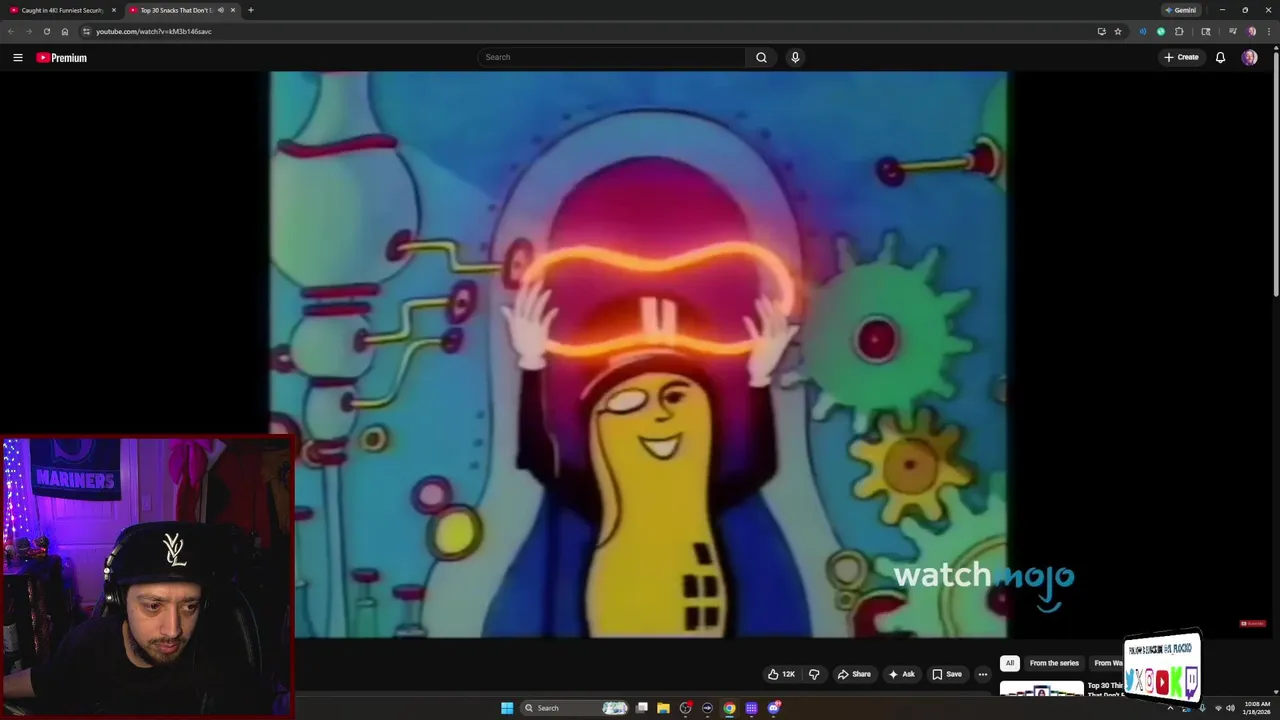Save the video to a playlist
This screenshot has width=1280, height=720.
pyautogui.click(x=946, y=674)
